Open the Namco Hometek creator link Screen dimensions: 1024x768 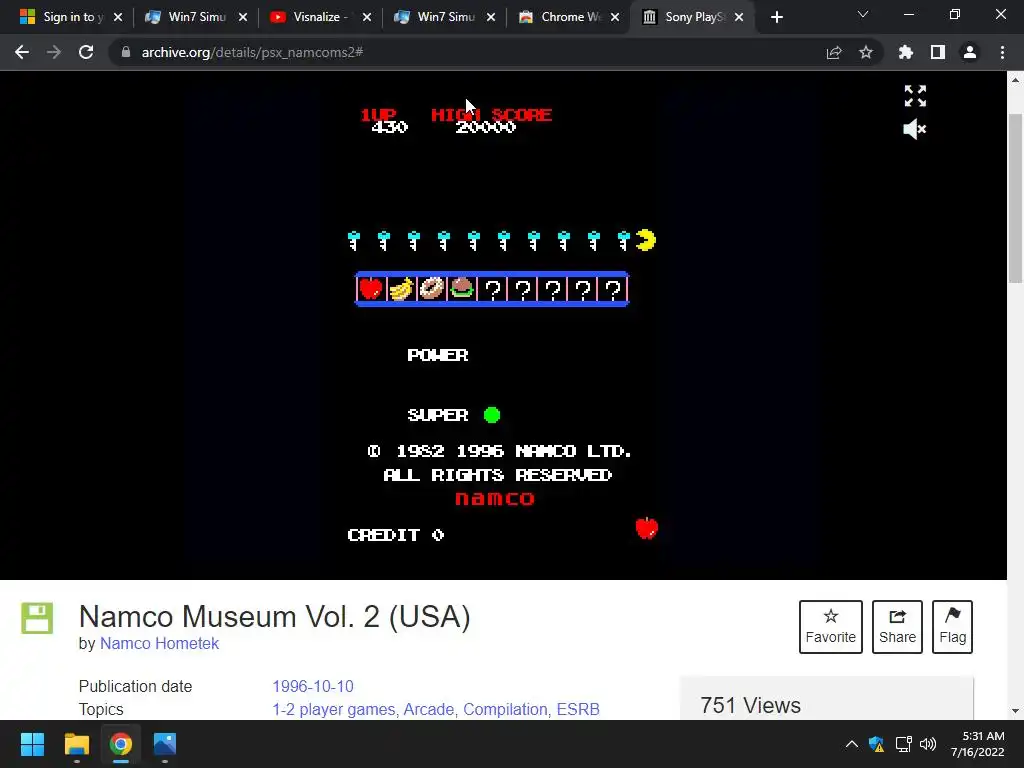(x=159, y=643)
